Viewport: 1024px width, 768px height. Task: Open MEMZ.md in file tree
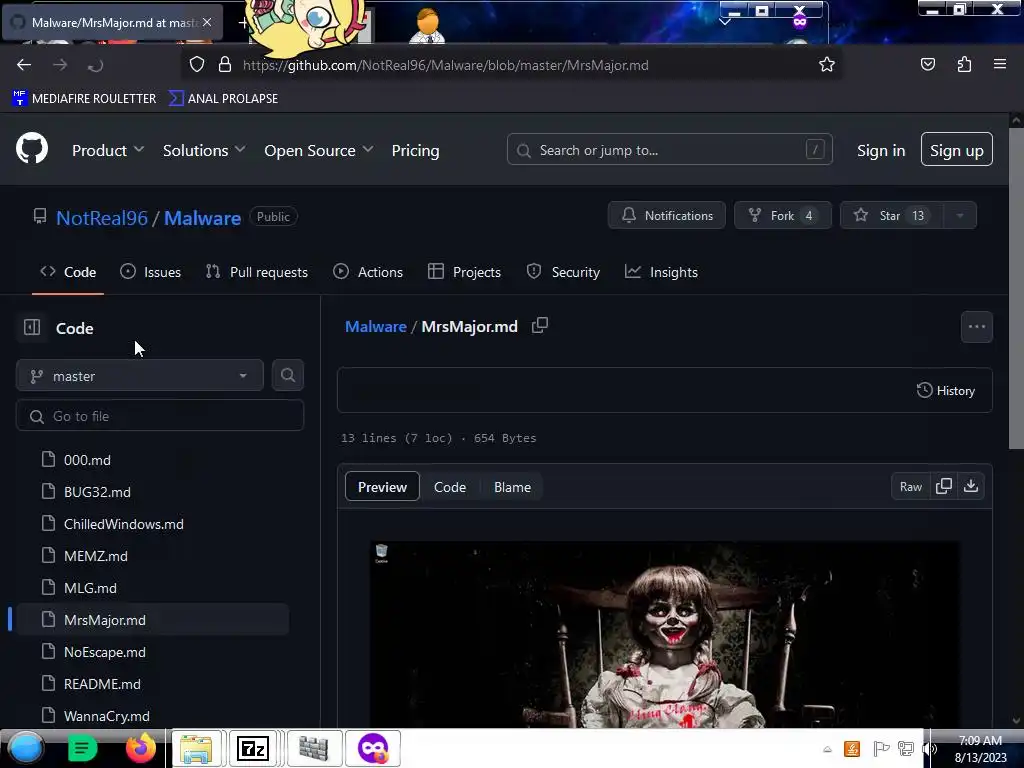96,556
